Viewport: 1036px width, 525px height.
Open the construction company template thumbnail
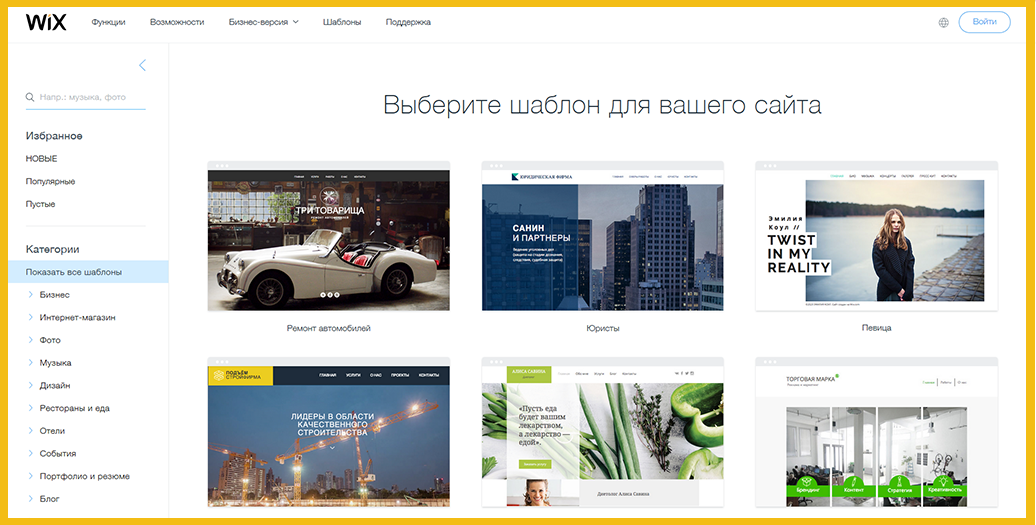pos(328,435)
